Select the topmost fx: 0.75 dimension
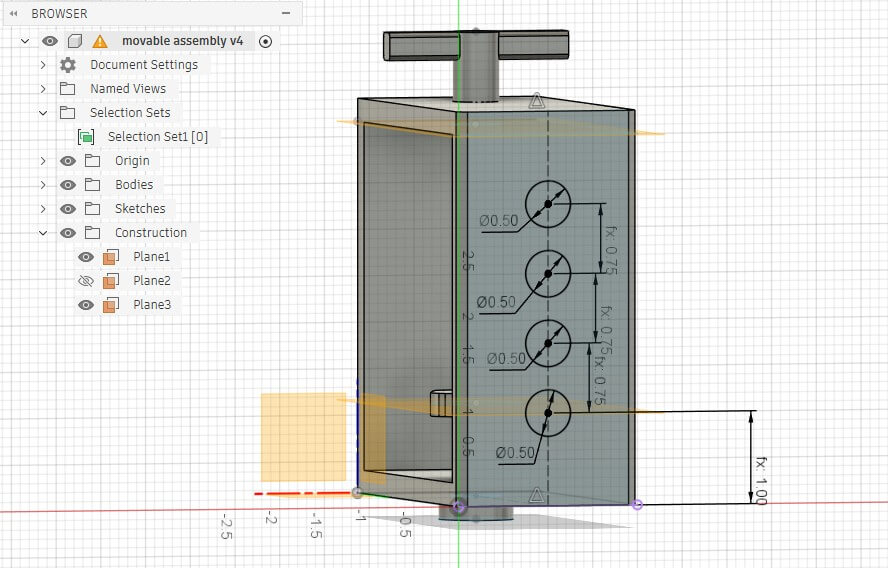This screenshot has height=568, width=888. pyautogui.click(x=612, y=250)
